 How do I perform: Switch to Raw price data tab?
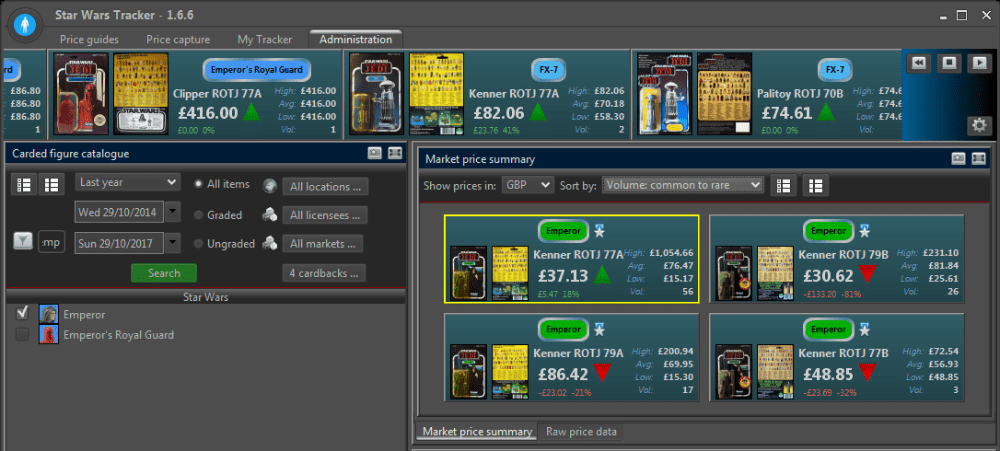coord(581,432)
